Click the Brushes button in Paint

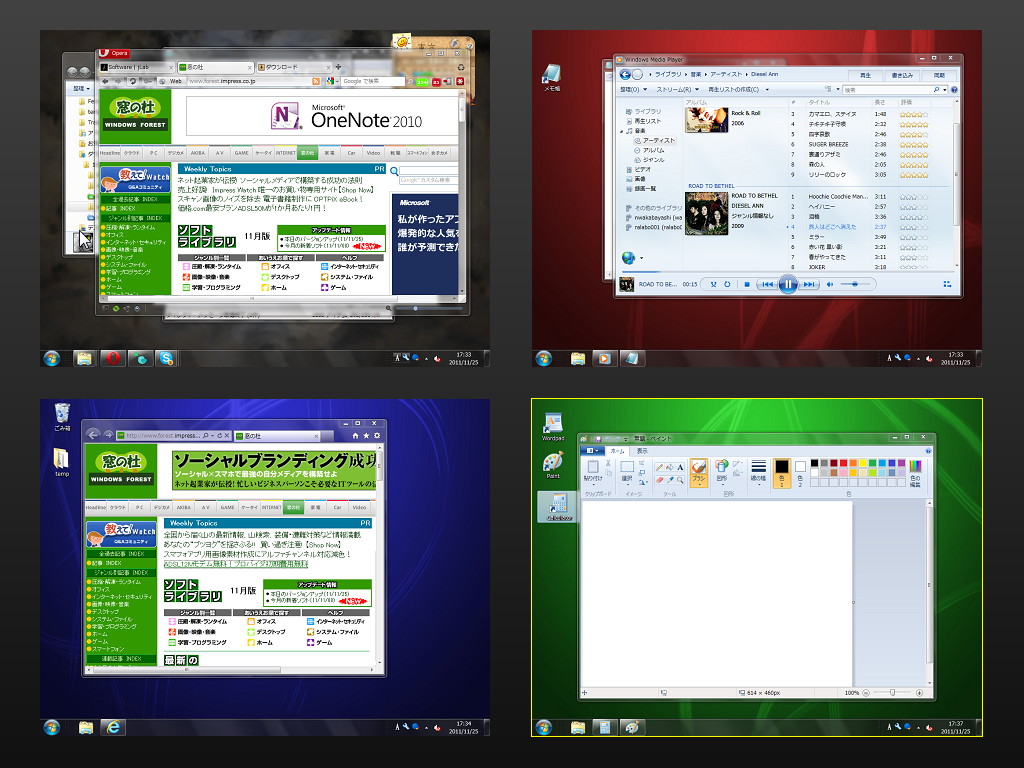pos(699,473)
